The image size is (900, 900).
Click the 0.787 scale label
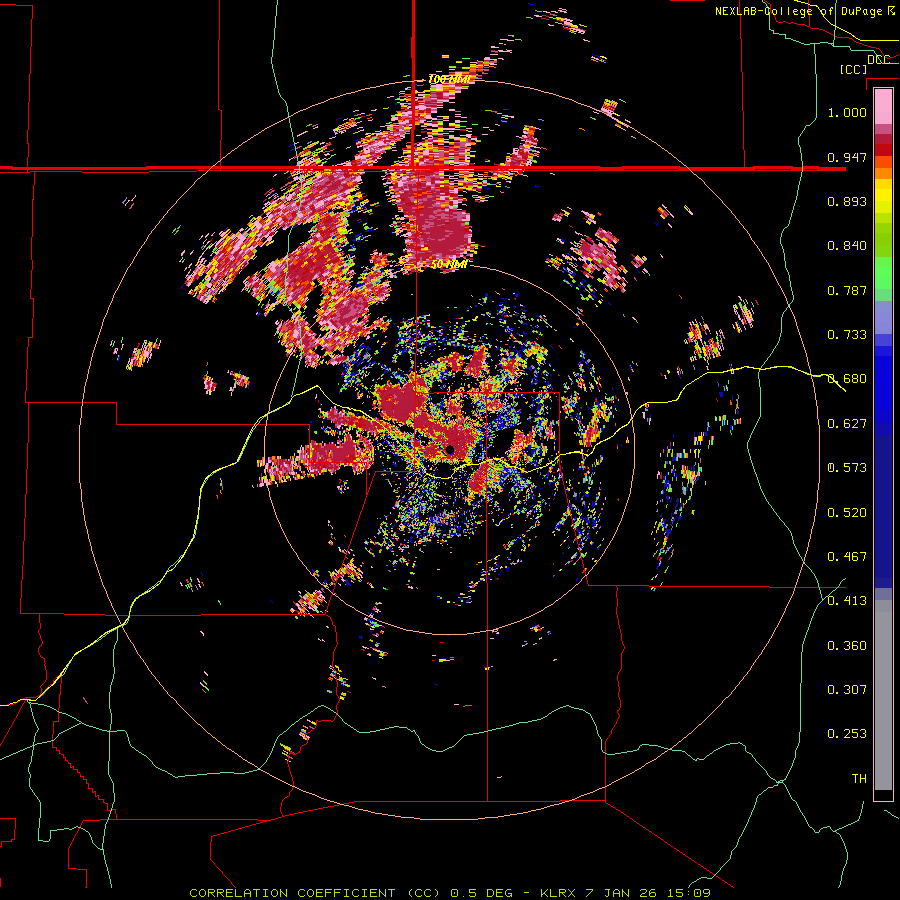[x=847, y=290]
